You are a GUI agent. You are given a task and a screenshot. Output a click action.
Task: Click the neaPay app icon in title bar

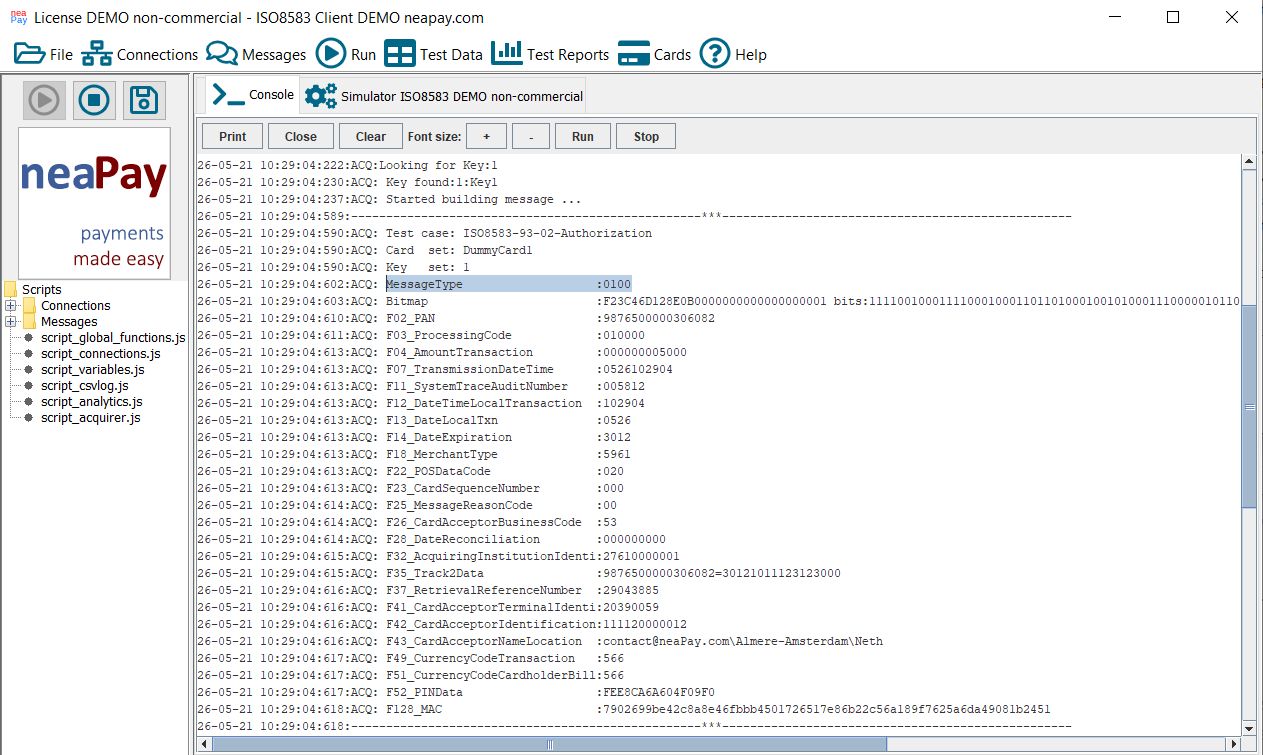pos(18,17)
